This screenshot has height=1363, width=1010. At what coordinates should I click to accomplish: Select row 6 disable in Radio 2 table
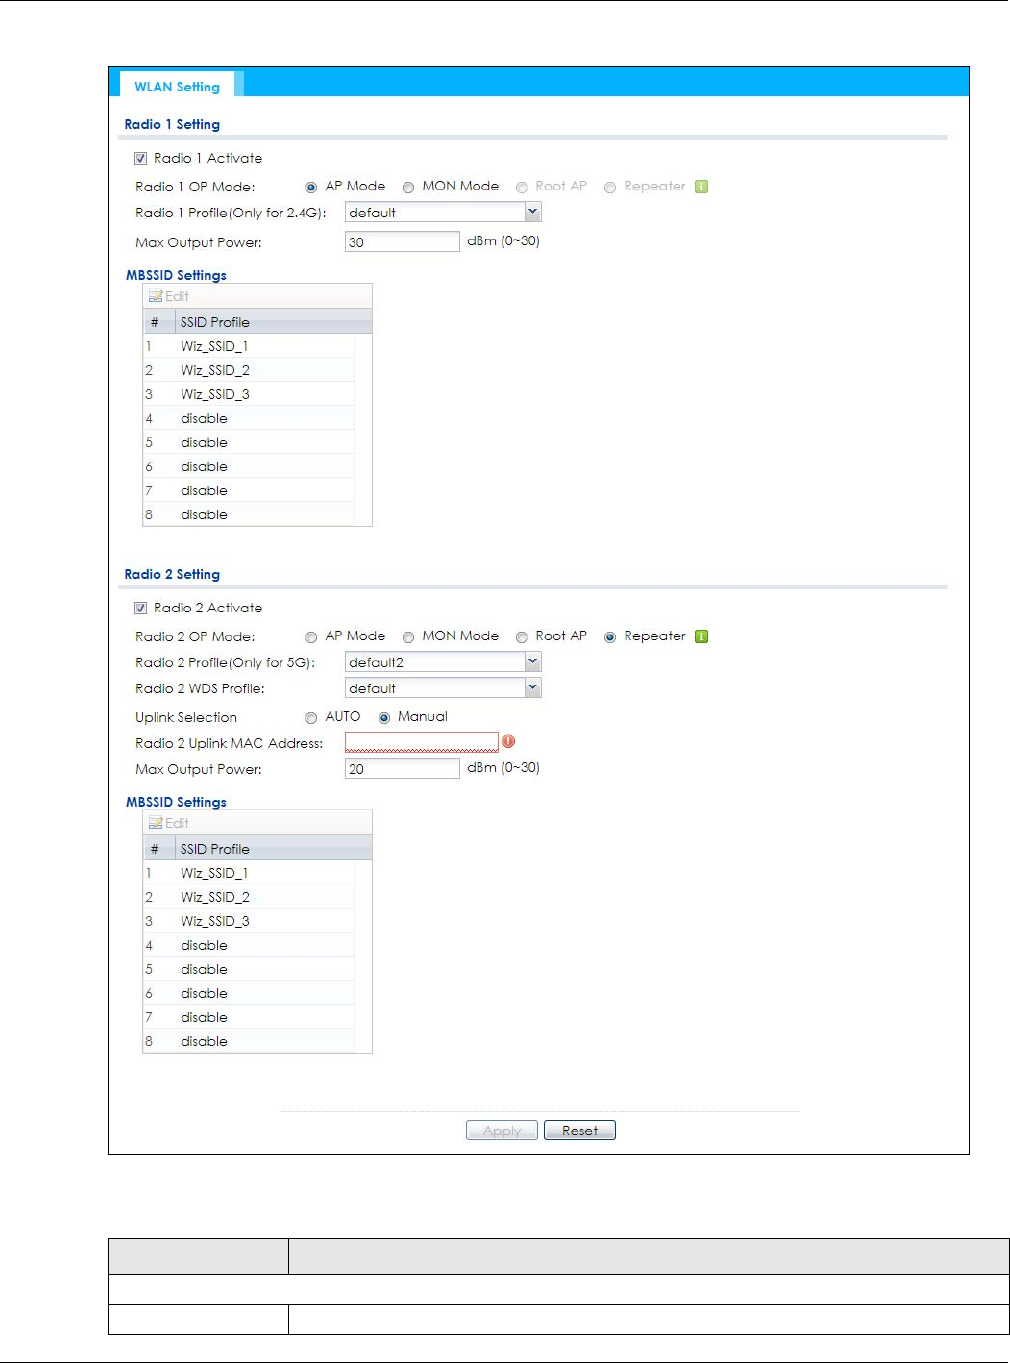click(x=249, y=993)
